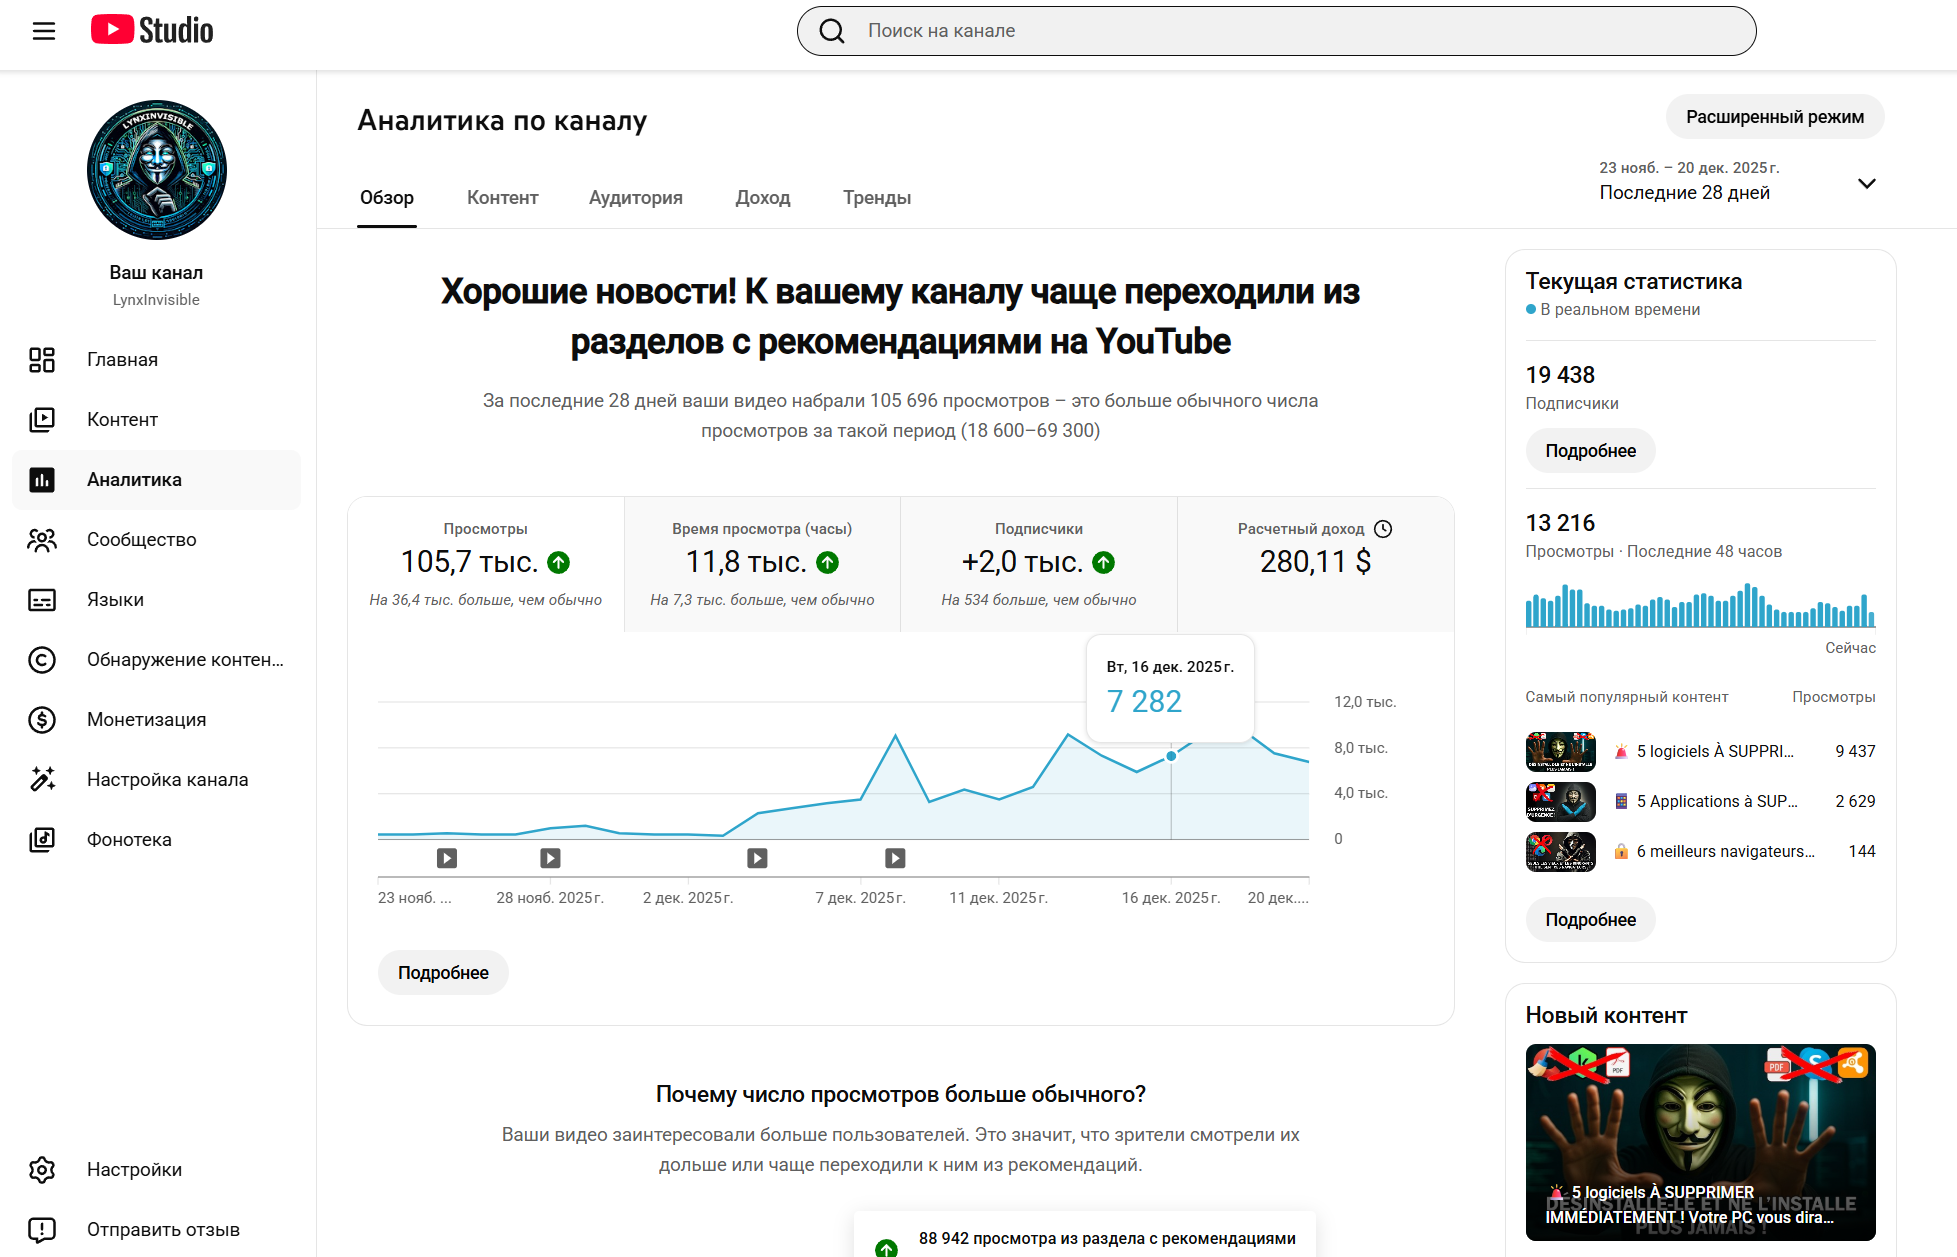
Task: Open Монетизация section in sidebar
Action: 146,720
